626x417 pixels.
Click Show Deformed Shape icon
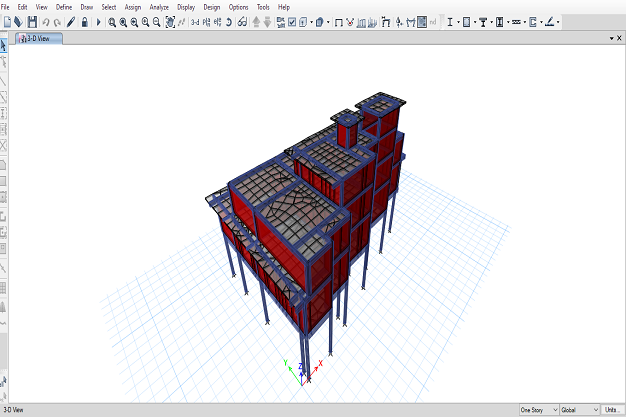tap(361, 22)
